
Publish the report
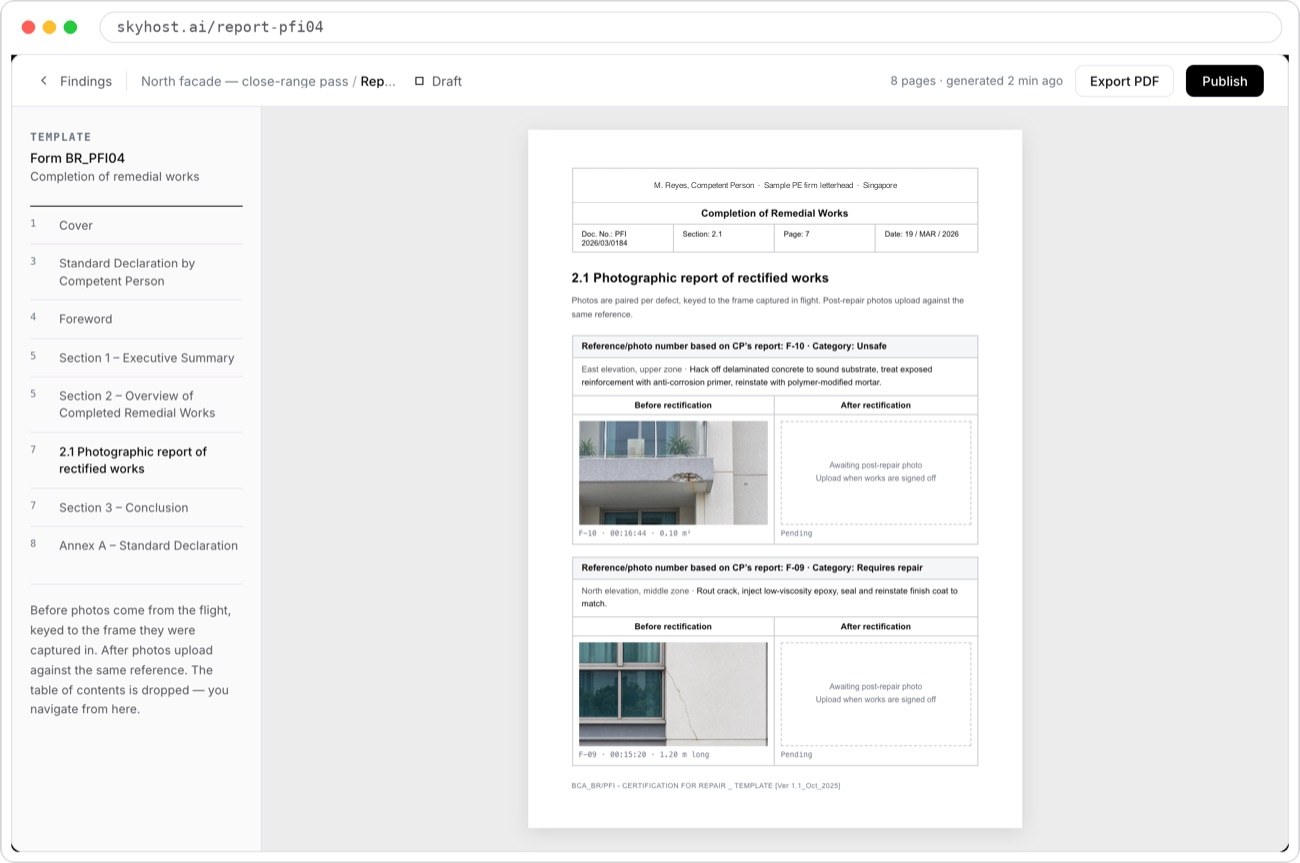(x=1224, y=81)
